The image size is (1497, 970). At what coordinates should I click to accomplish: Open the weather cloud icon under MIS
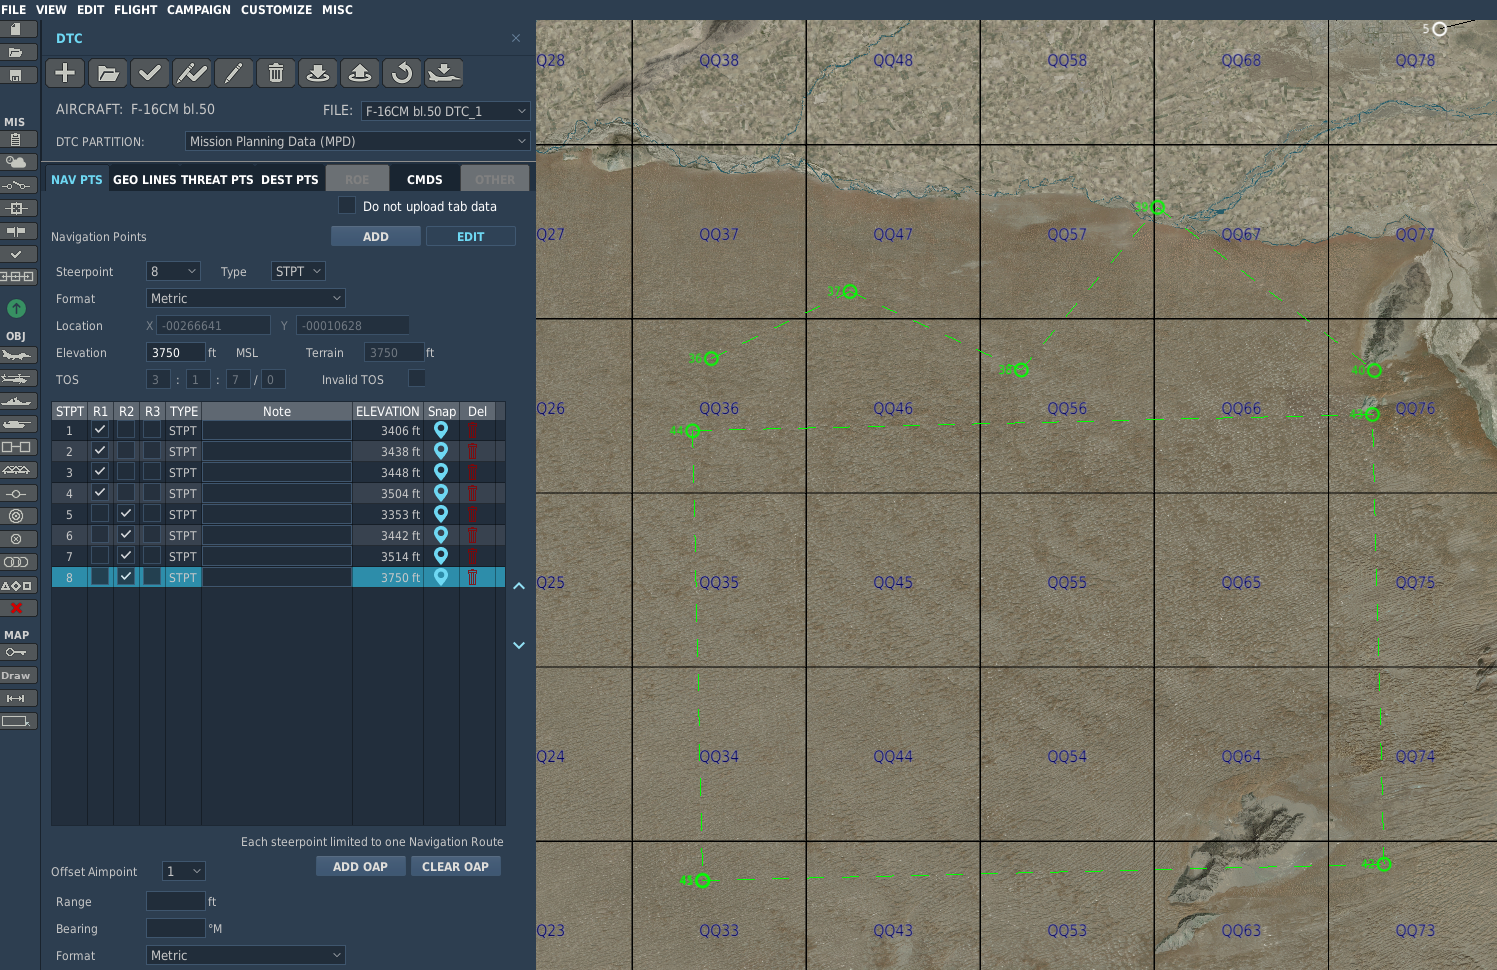17,162
